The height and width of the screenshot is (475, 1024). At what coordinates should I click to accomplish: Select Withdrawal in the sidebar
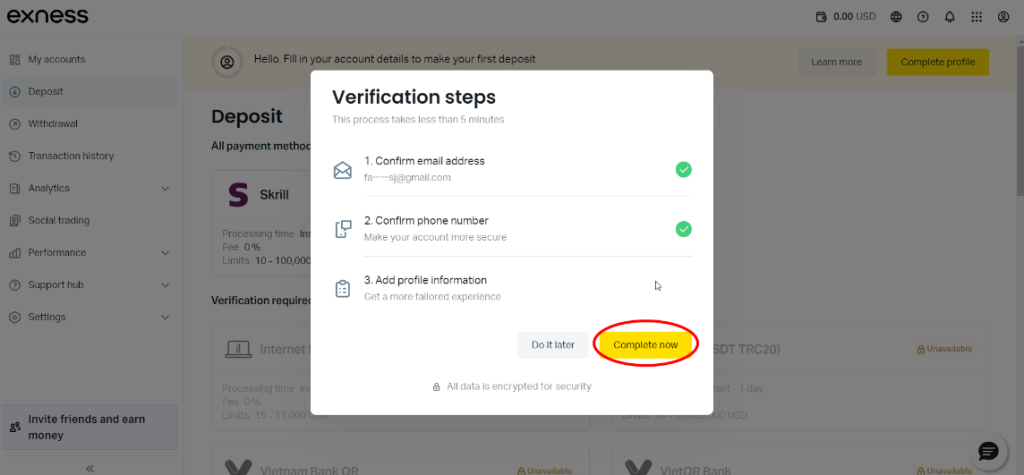point(52,124)
